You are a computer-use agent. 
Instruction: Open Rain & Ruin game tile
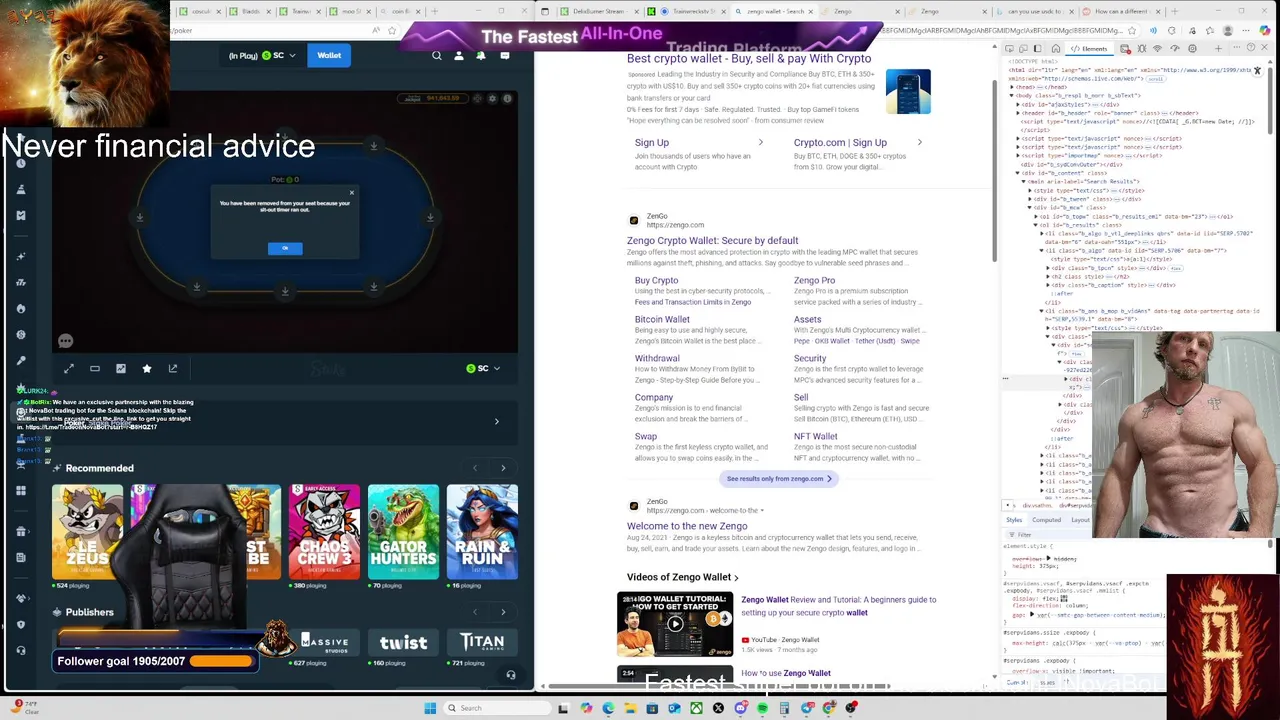482,532
